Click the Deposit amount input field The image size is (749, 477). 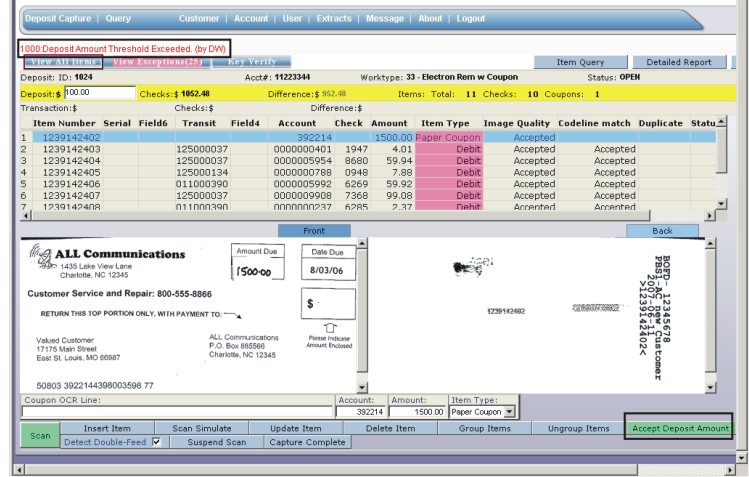coord(98,93)
